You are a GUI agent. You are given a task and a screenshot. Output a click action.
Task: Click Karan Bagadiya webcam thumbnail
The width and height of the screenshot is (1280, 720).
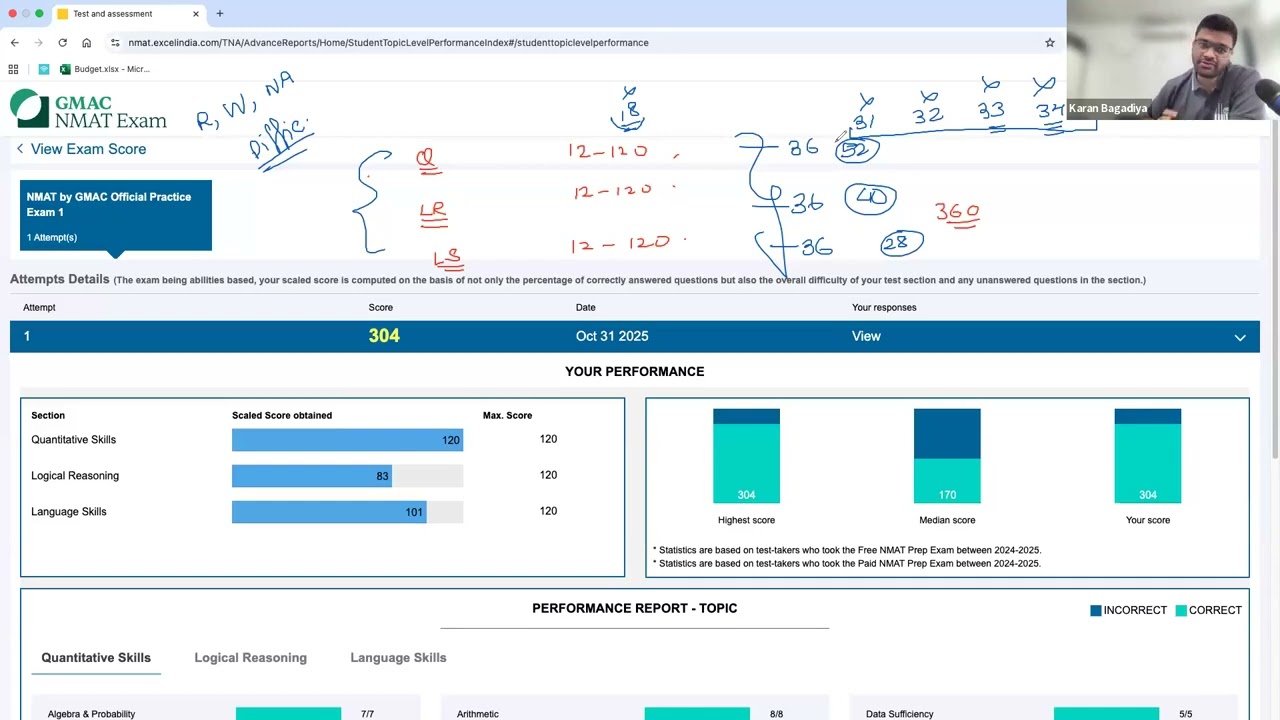coord(1173,60)
